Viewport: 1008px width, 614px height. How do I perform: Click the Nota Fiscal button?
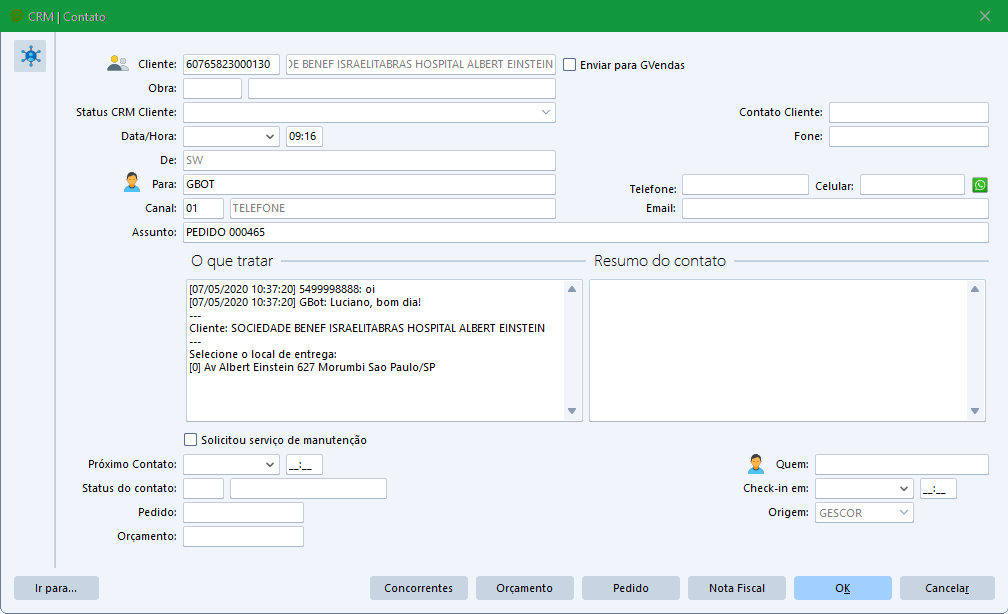click(736, 588)
